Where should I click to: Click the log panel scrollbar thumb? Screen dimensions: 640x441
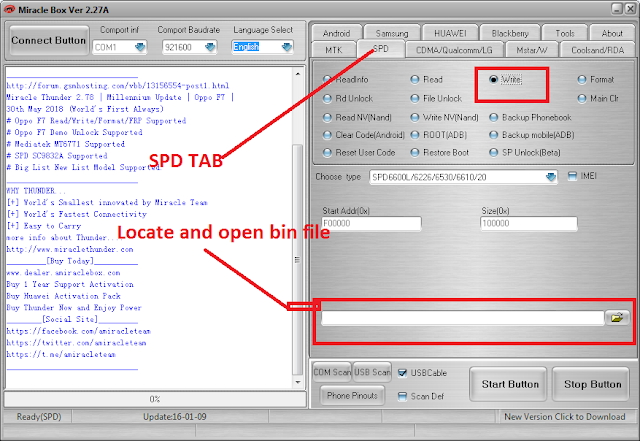298,259
